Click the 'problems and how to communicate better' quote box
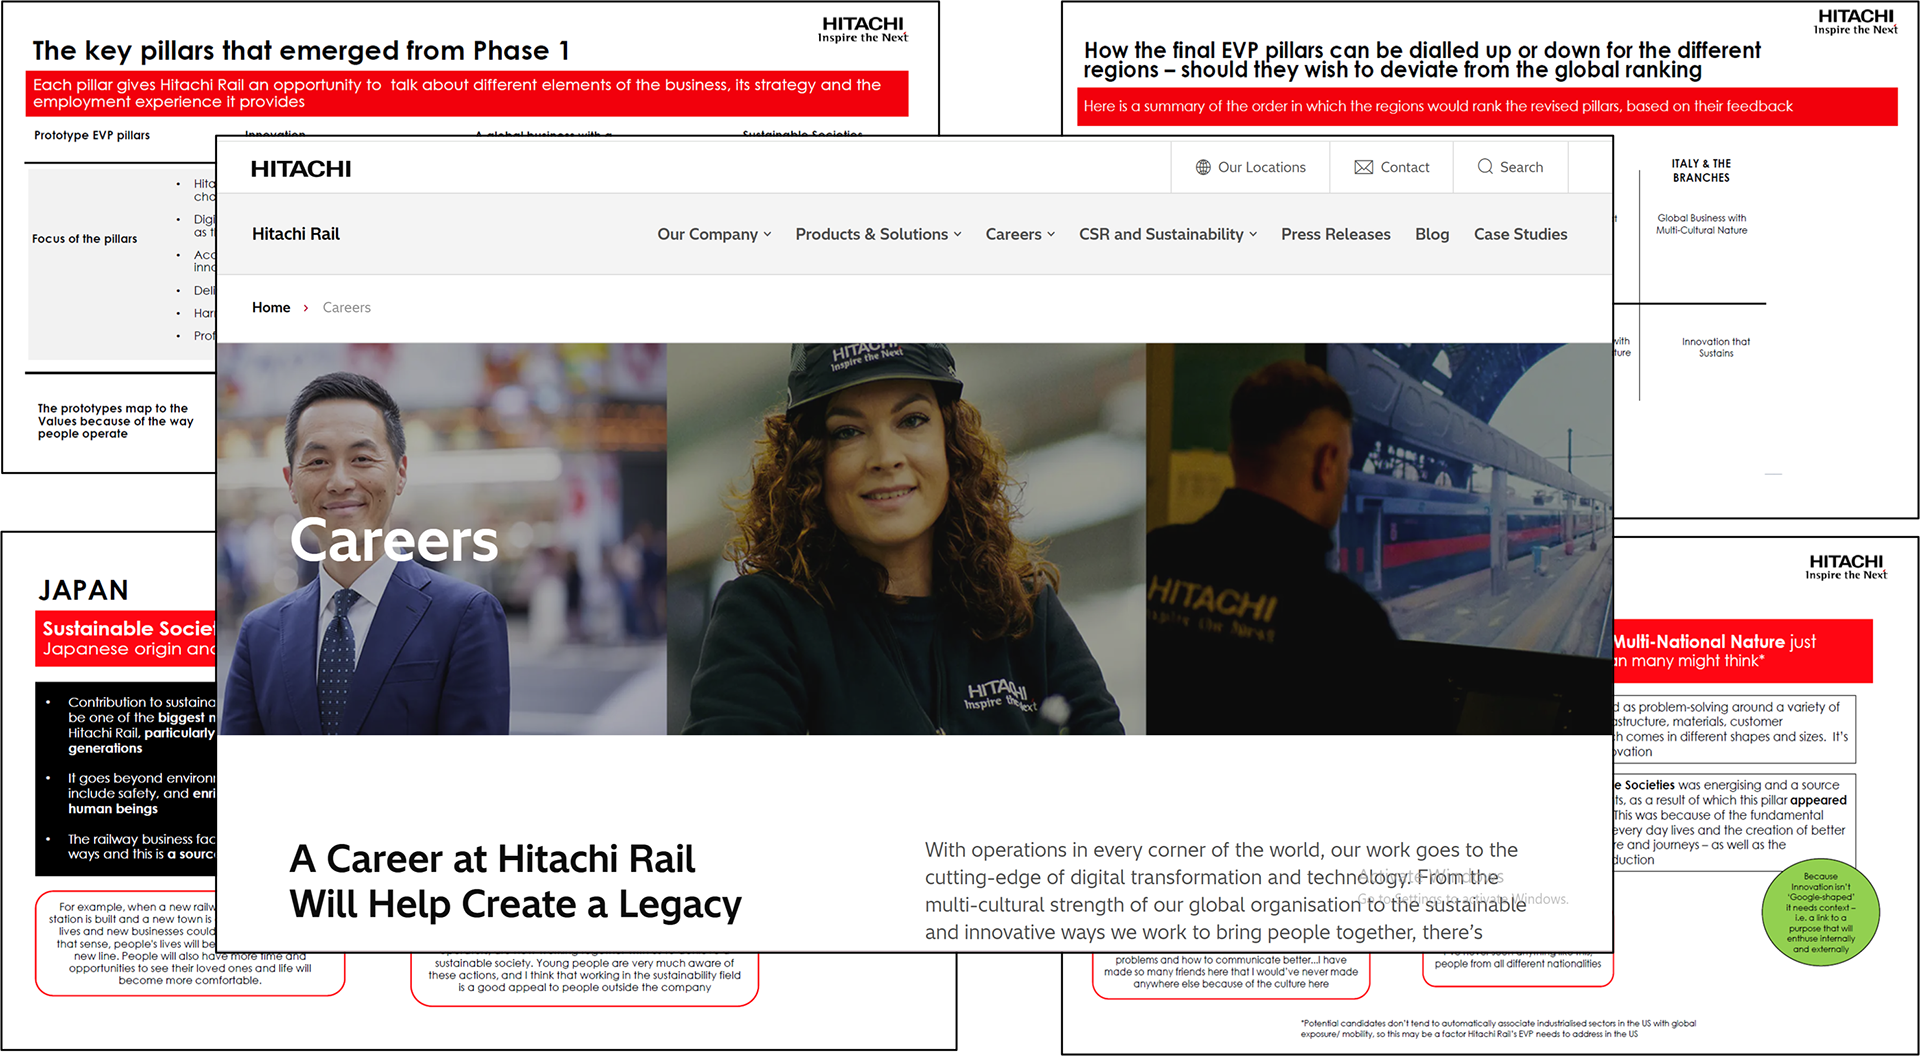This screenshot has width=1920, height=1056. coord(1231,976)
